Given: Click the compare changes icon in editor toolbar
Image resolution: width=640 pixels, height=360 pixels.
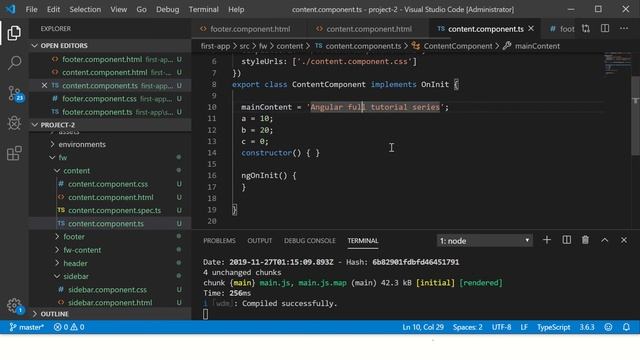Looking at the screenshot, I should [586, 29].
